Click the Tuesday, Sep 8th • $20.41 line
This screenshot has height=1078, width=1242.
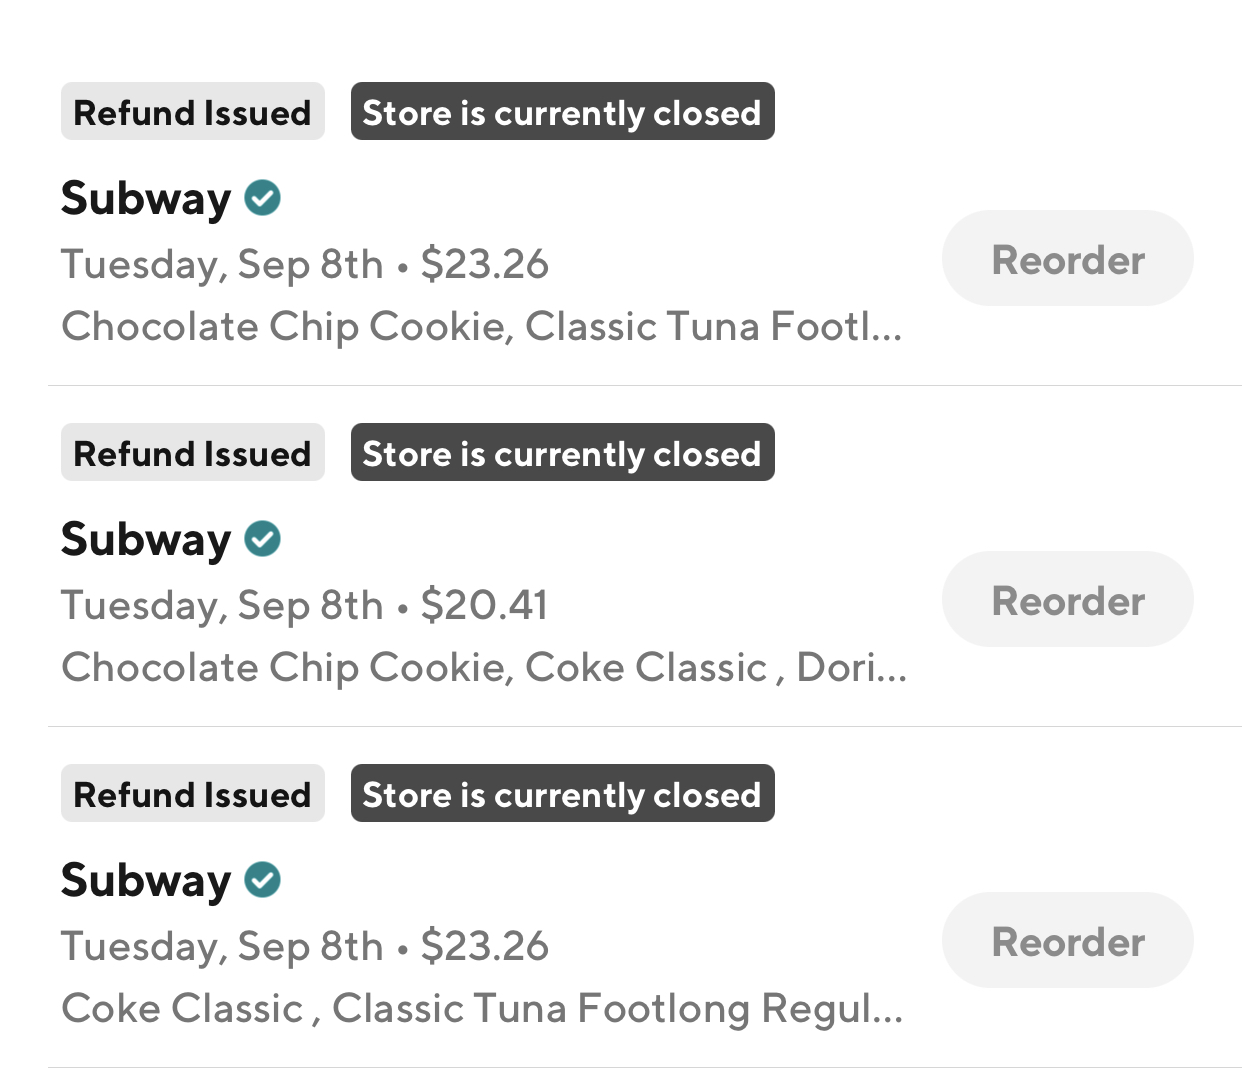[304, 605]
